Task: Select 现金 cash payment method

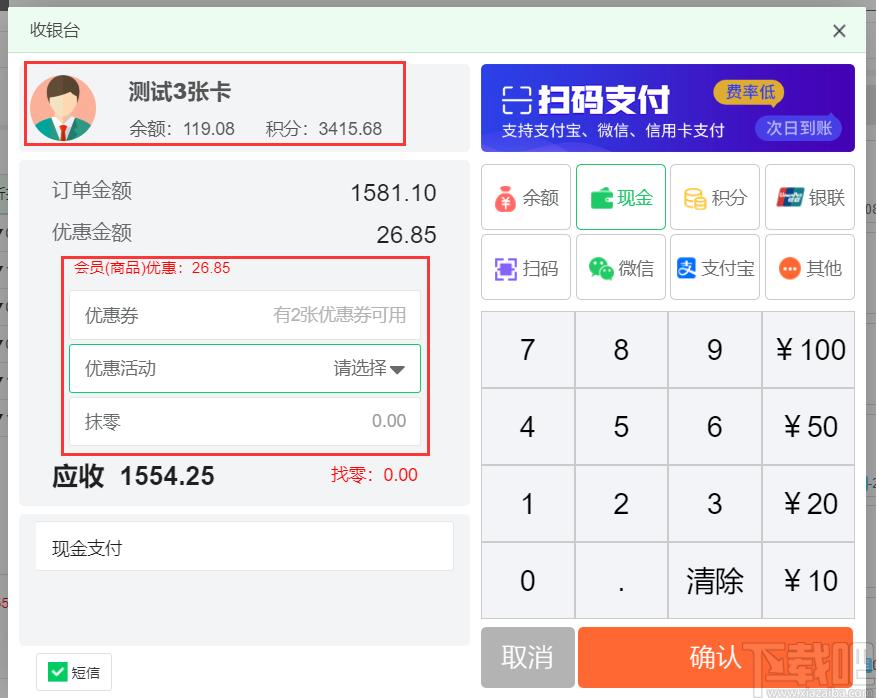Action: (621, 197)
